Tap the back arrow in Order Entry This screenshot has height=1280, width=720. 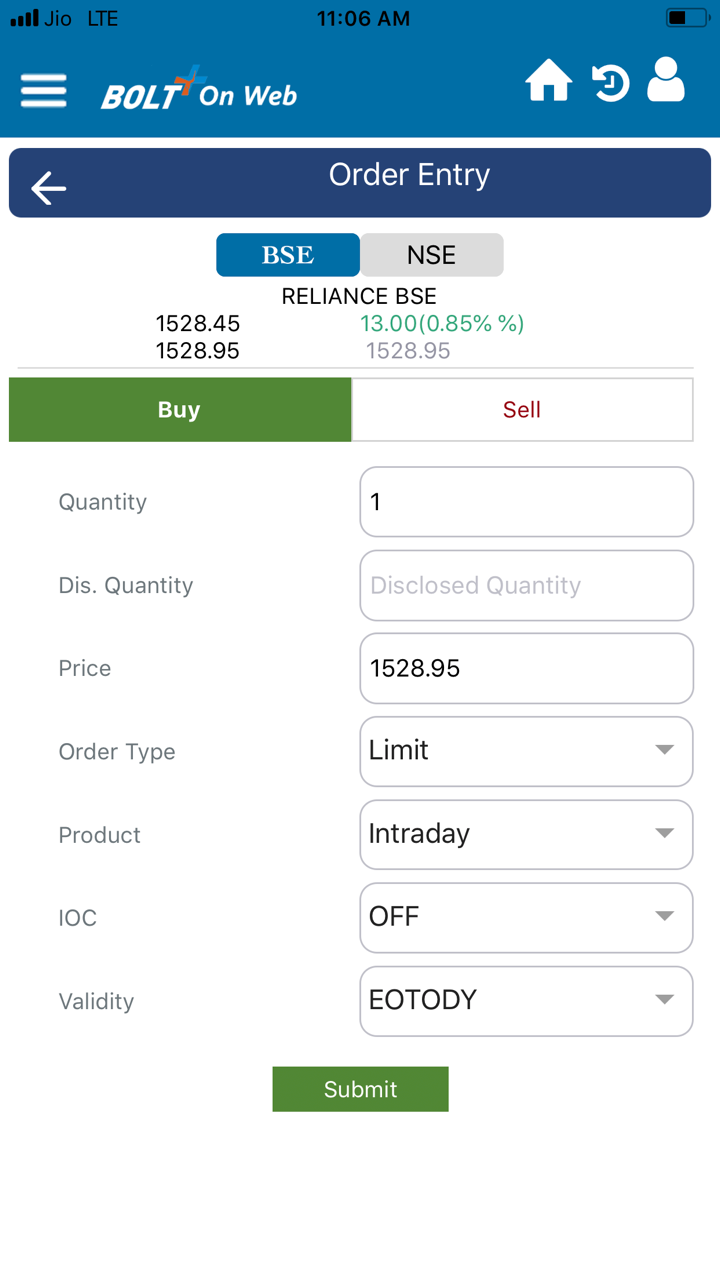(x=48, y=188)
